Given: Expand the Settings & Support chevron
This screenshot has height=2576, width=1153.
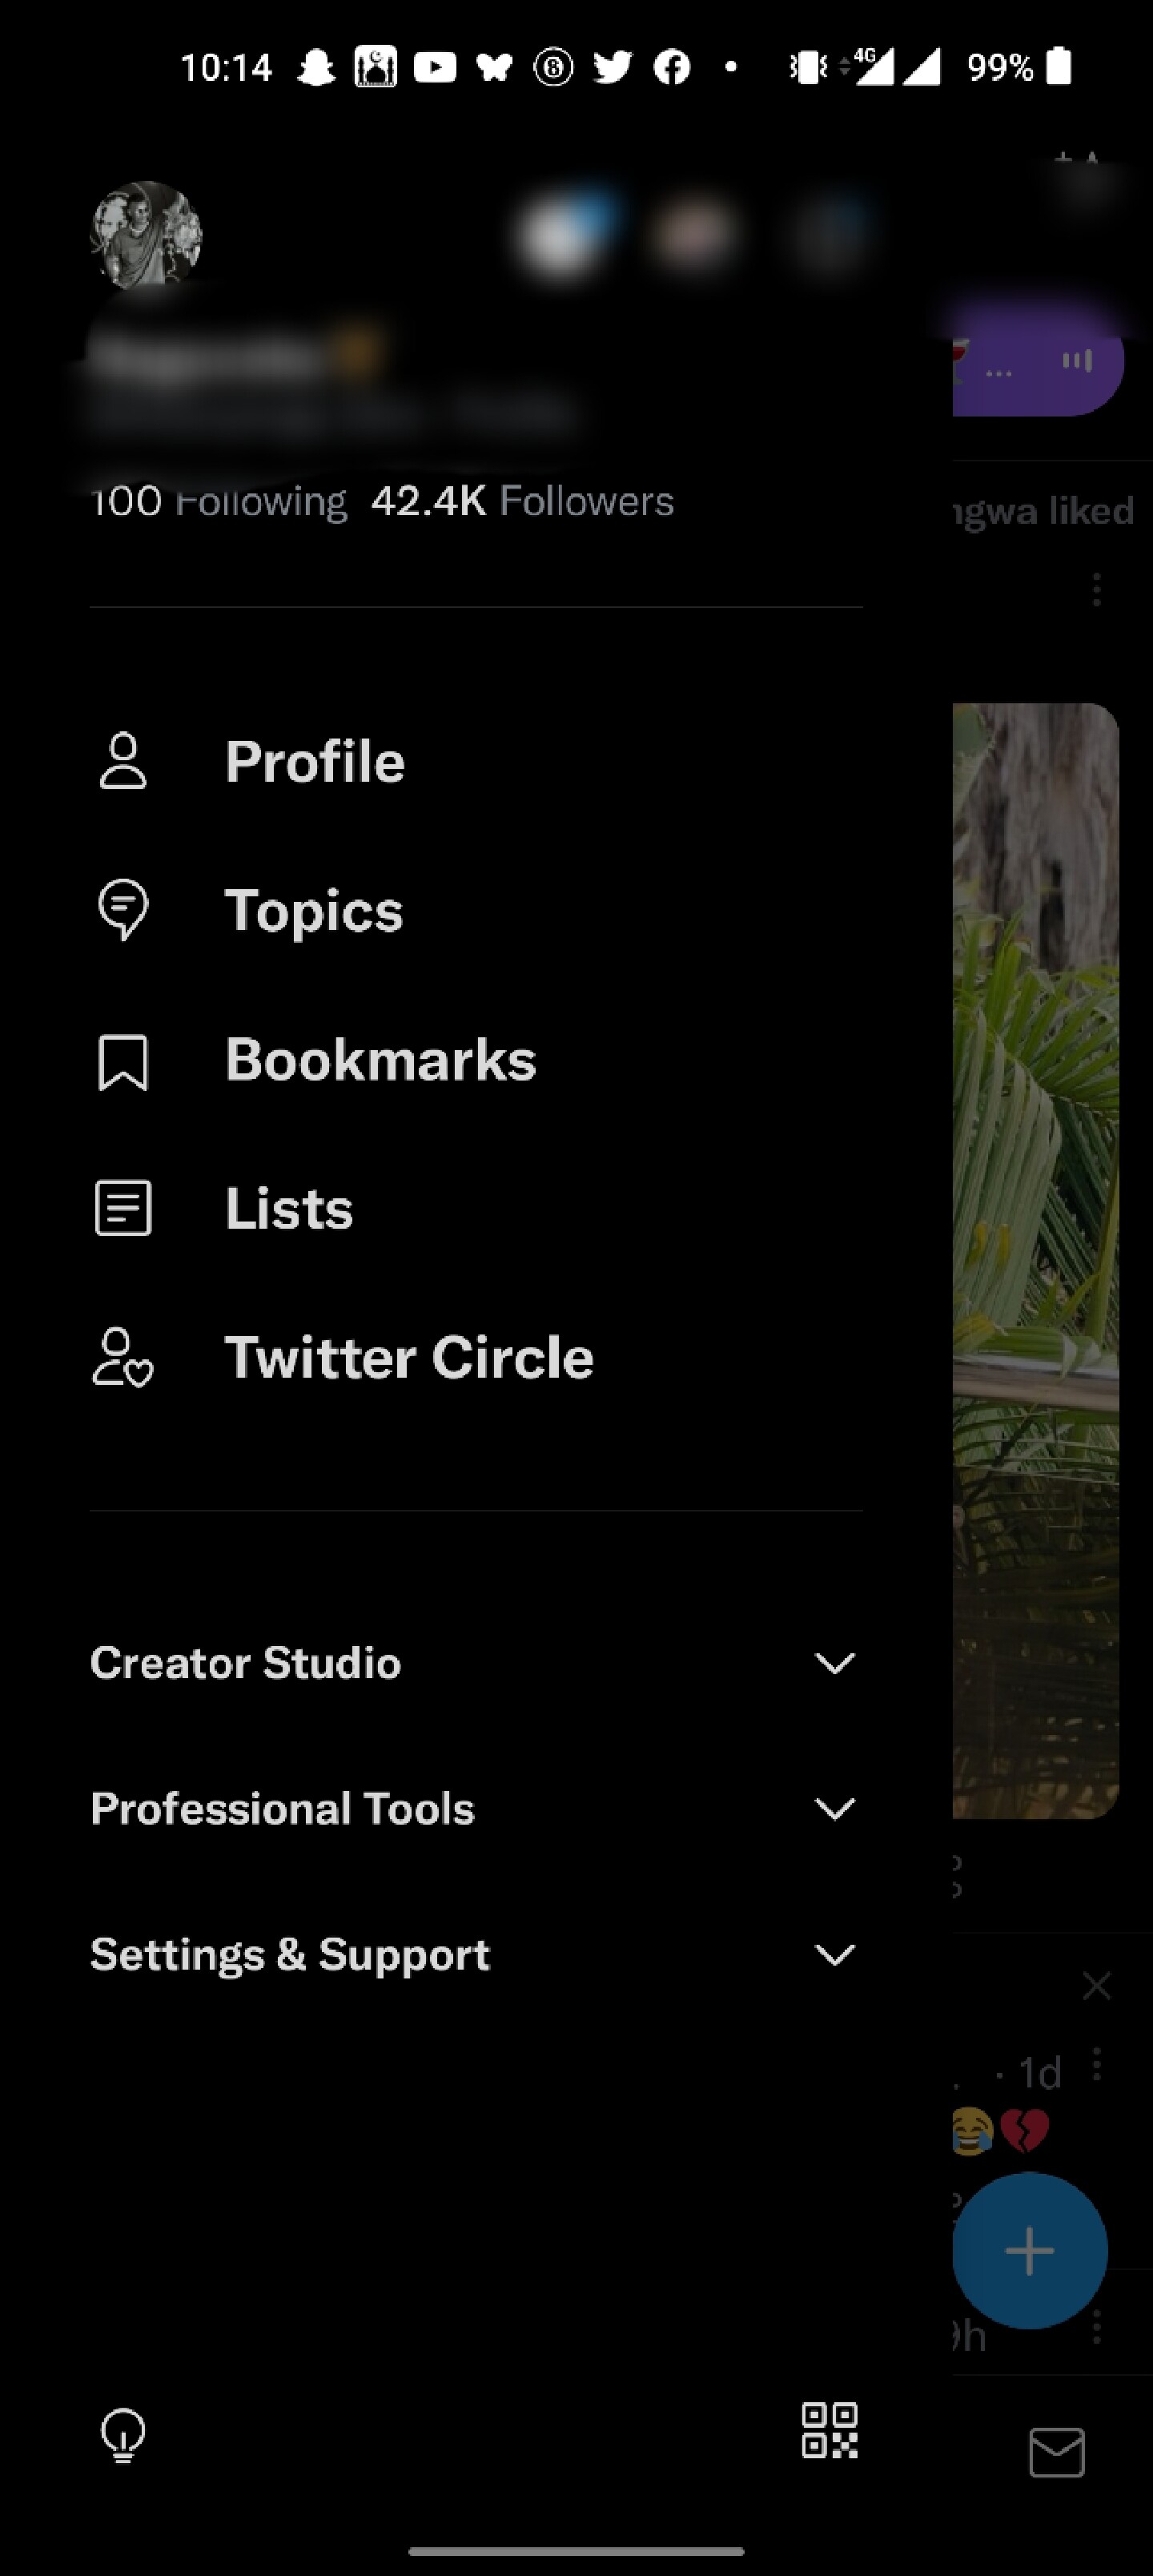Looking at the screenshot, I should [x=834, y=1955].
